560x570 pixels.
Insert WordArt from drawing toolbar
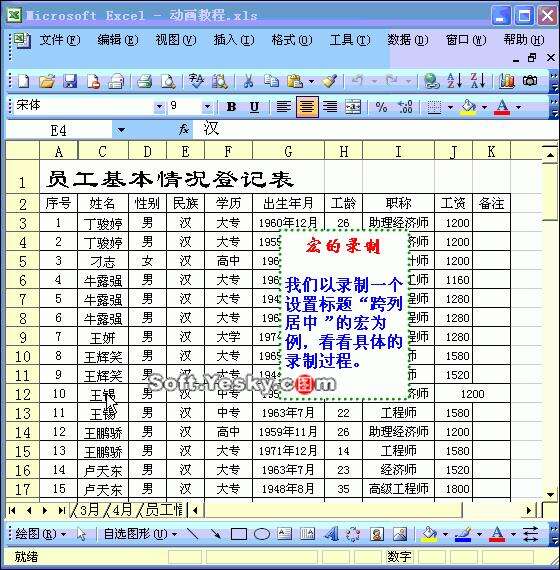(331, 534)
